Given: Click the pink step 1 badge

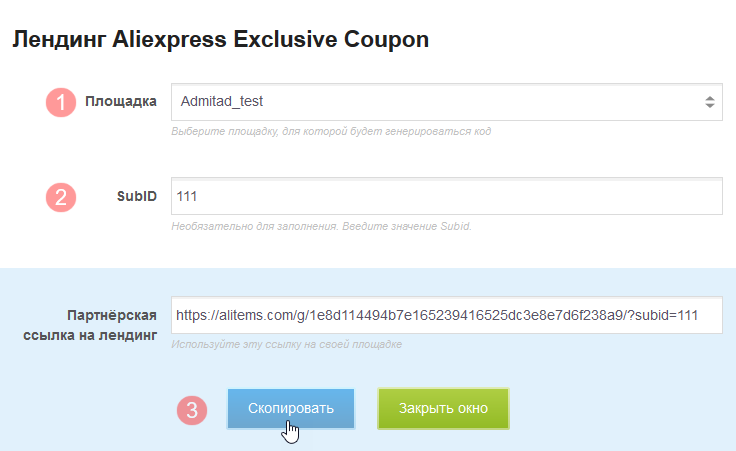Looking at the screenshot, I should (x=61, y=102).
